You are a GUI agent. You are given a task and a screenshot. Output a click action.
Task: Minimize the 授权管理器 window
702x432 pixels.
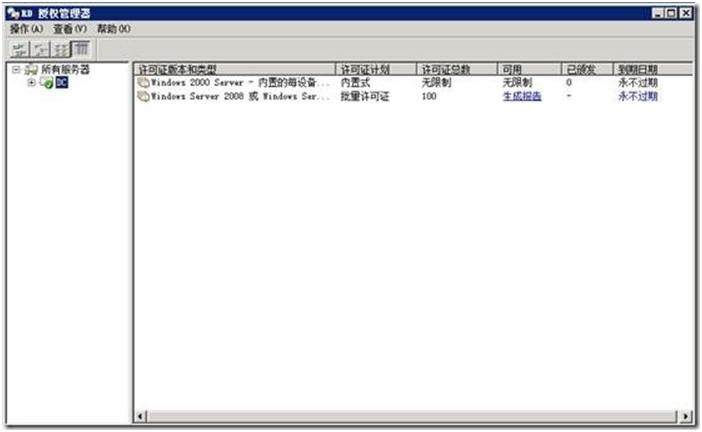tap(658, 13)
